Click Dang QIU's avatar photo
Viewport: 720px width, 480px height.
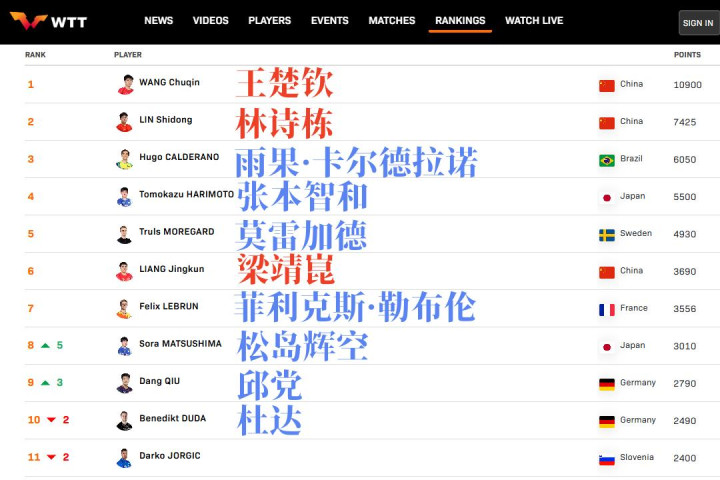[x=124, y=383]
